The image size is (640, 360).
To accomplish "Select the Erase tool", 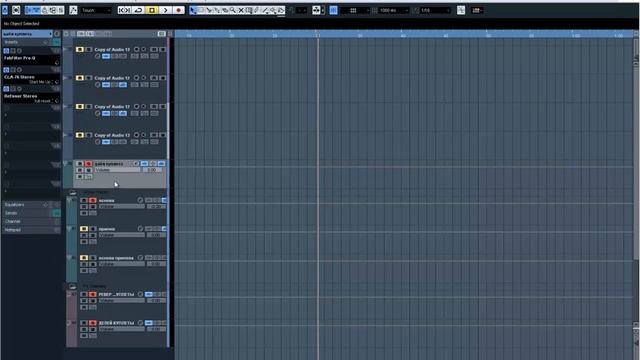I will (x=224, y=10).
